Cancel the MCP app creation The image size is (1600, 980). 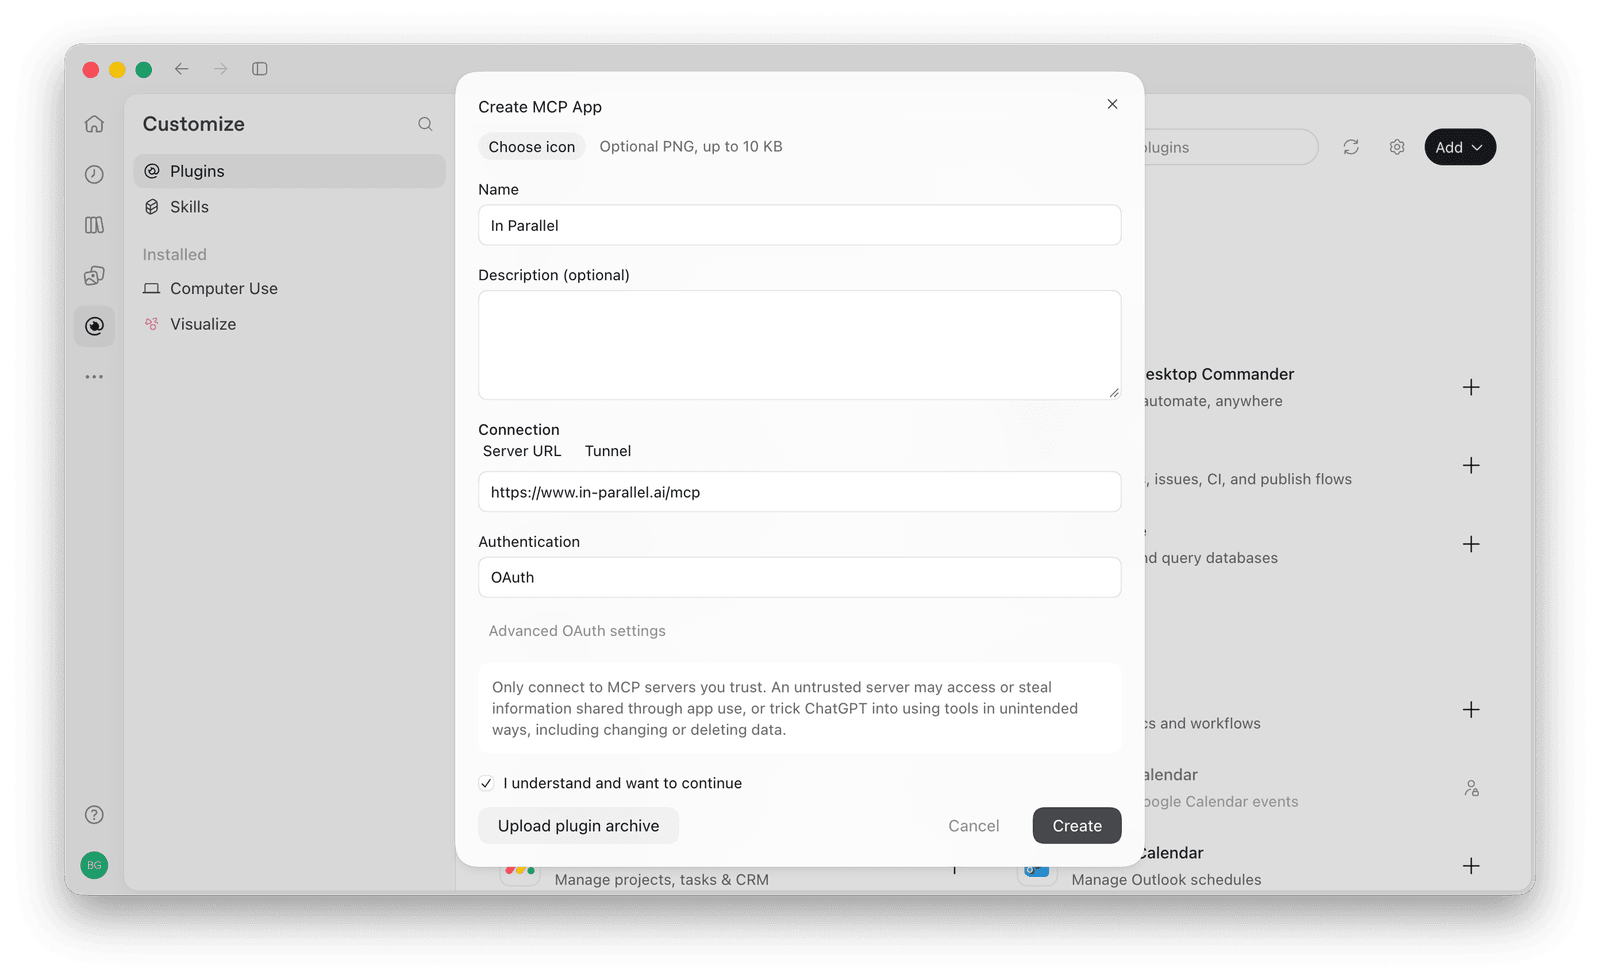[973, 826]
